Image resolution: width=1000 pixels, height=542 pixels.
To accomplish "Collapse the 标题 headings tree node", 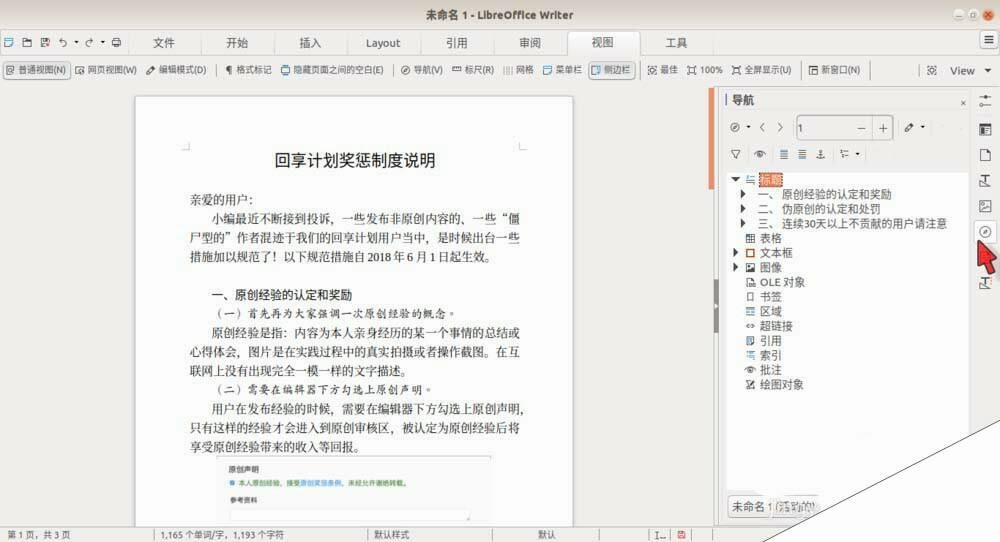I will [736, 180].
